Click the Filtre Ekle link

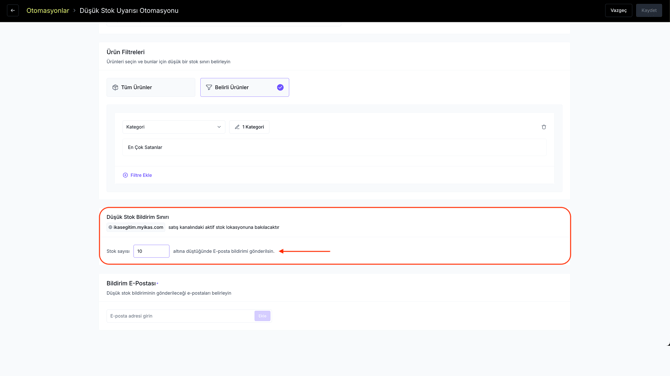[141, 175]
